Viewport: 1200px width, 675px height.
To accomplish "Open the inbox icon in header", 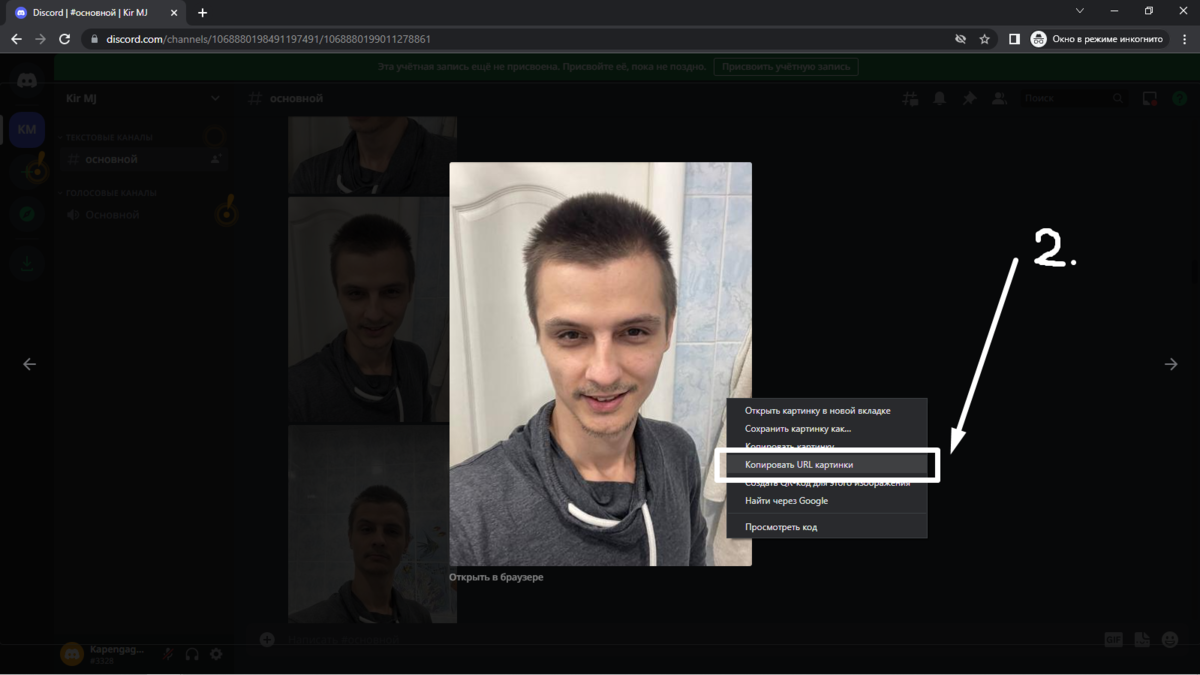I will click(x=1151, y=98).
